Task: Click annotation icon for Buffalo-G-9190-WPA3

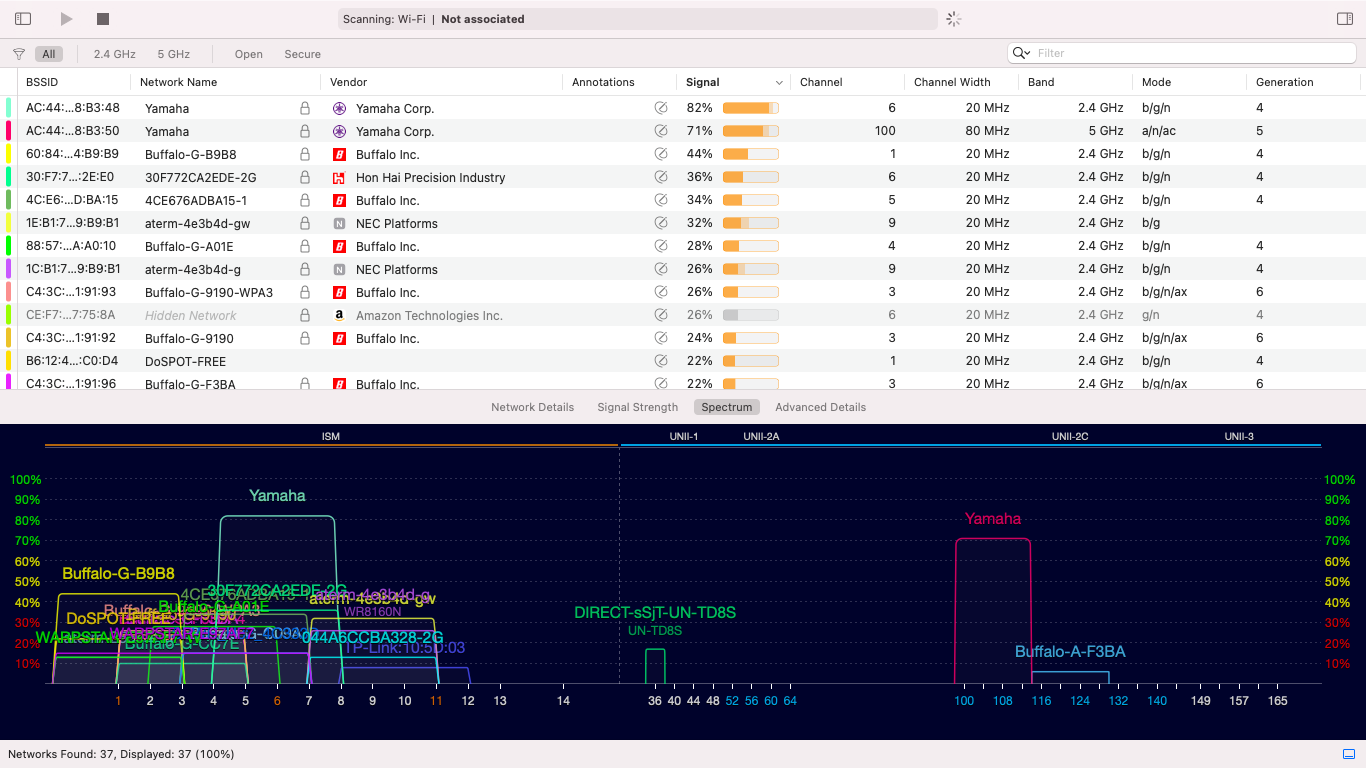Action: (660, 292)
